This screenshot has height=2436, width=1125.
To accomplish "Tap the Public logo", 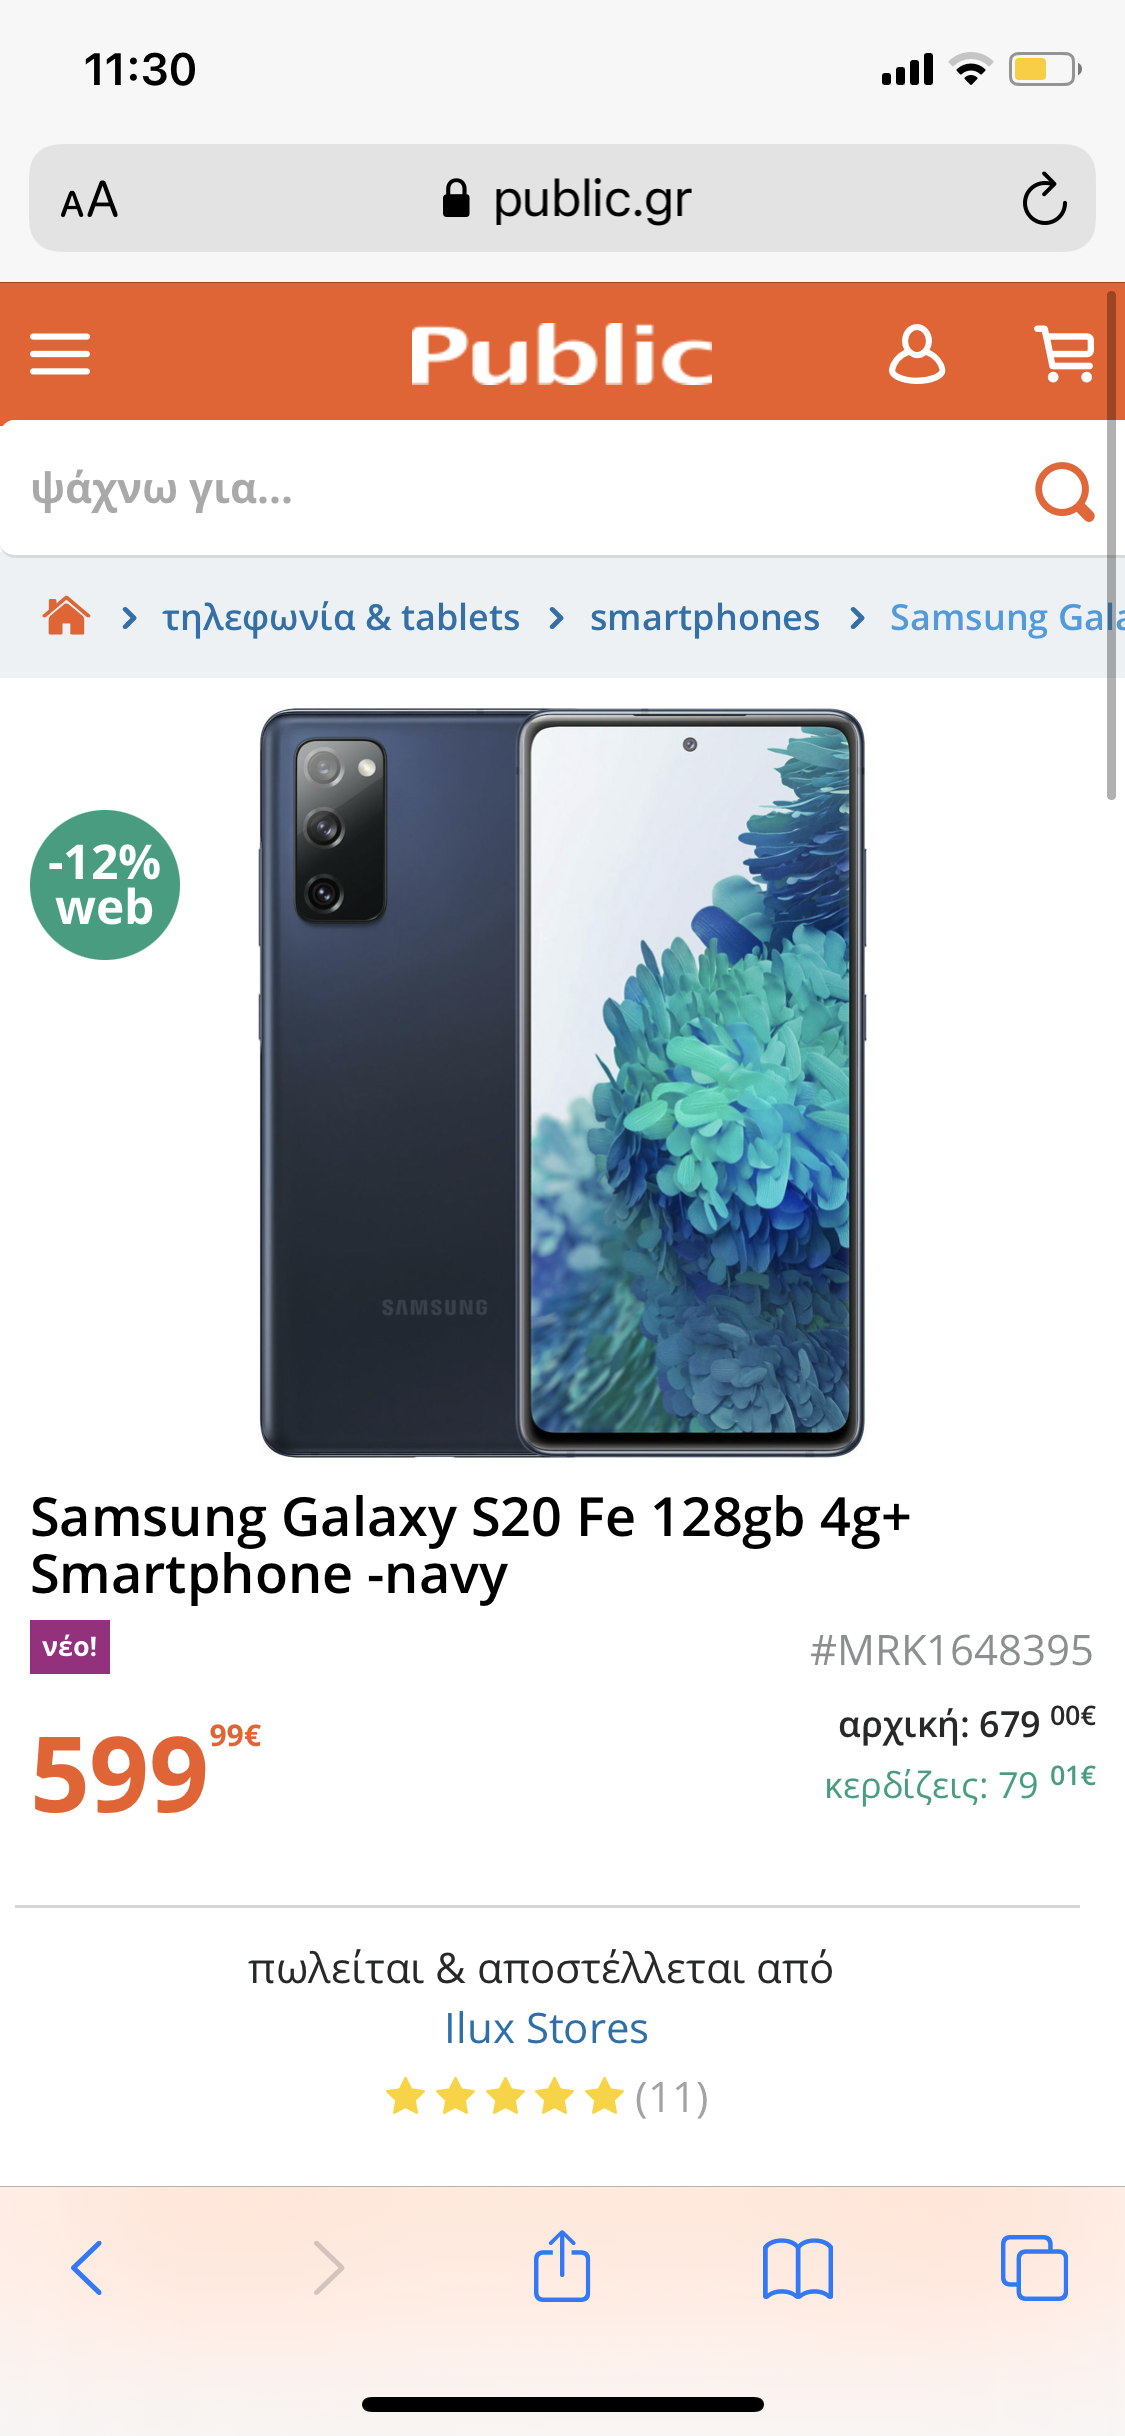I will pos(561,354).
